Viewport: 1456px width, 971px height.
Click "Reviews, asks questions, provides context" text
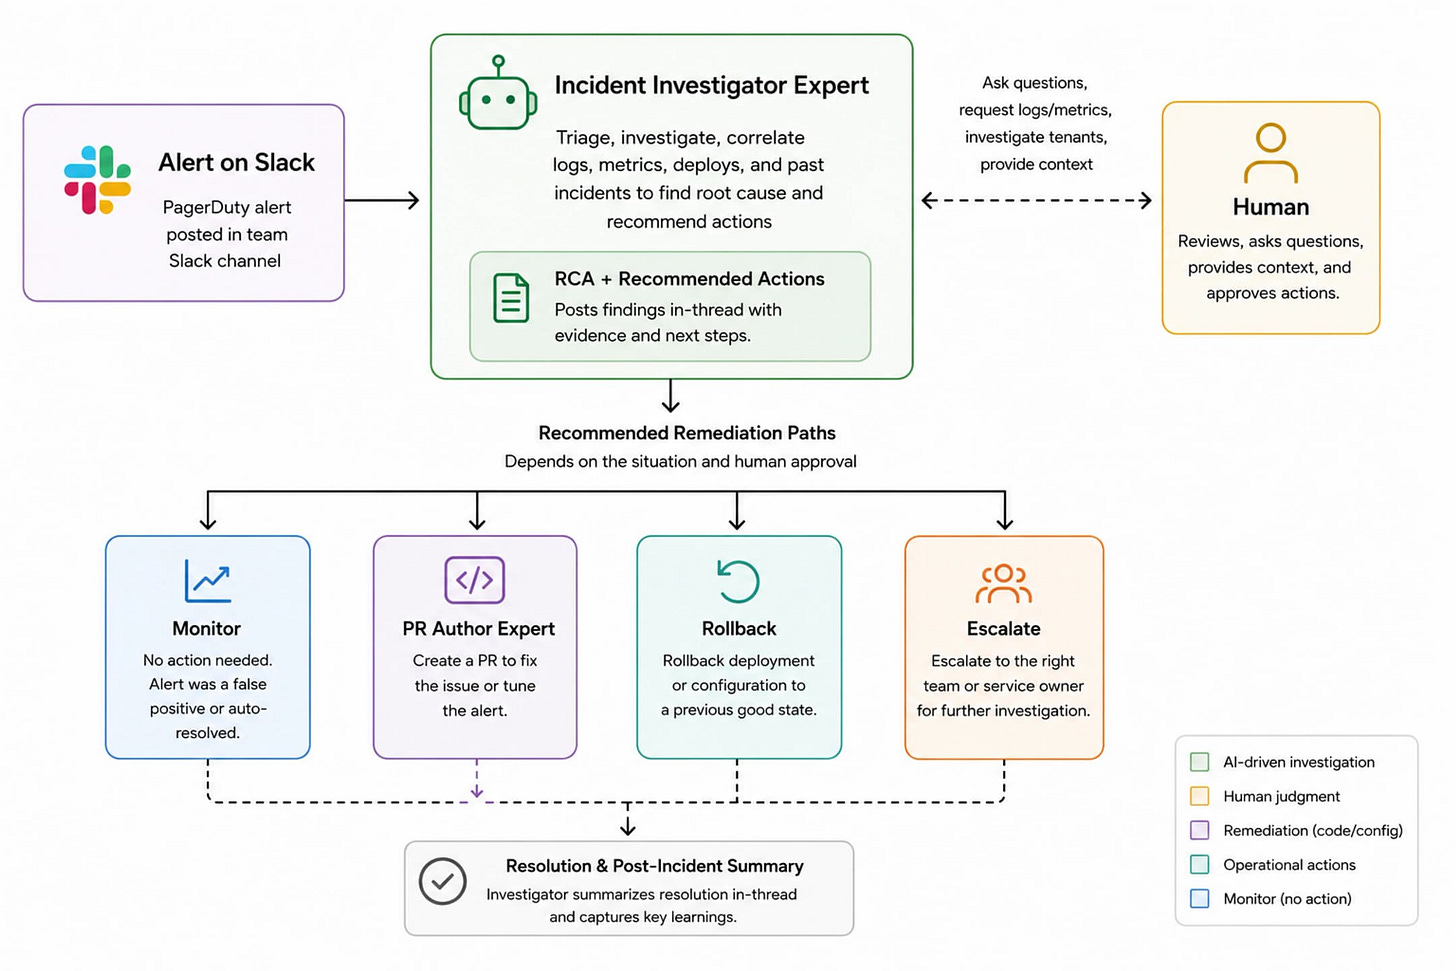pos(1270,267)
